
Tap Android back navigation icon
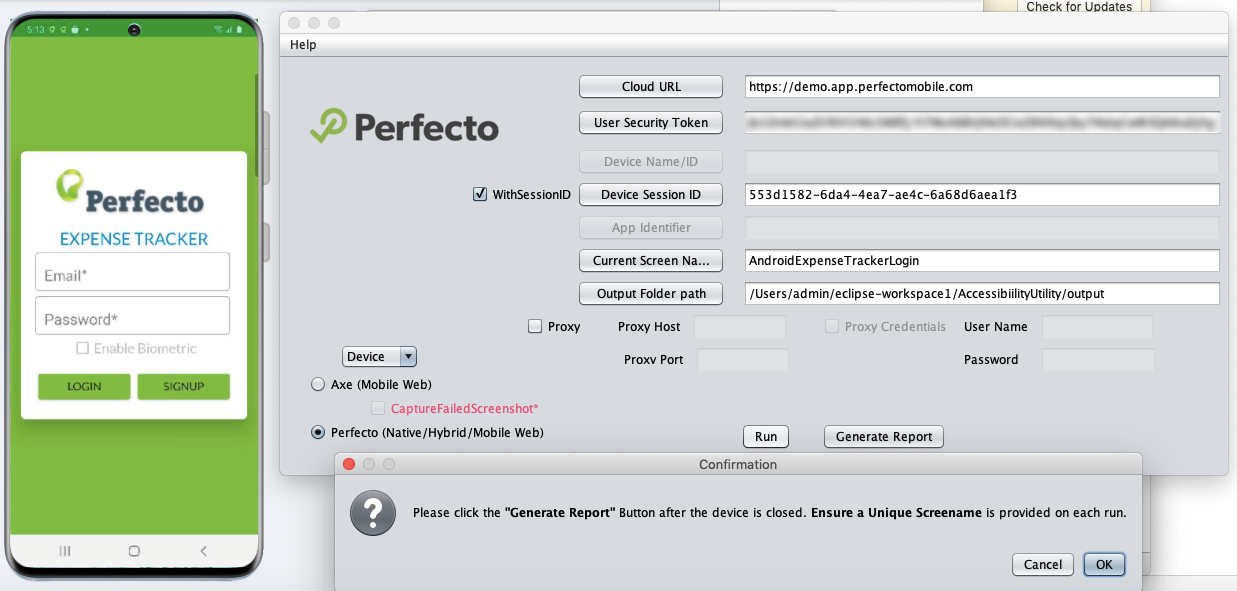pyautogui.click(x=204, y=551)
